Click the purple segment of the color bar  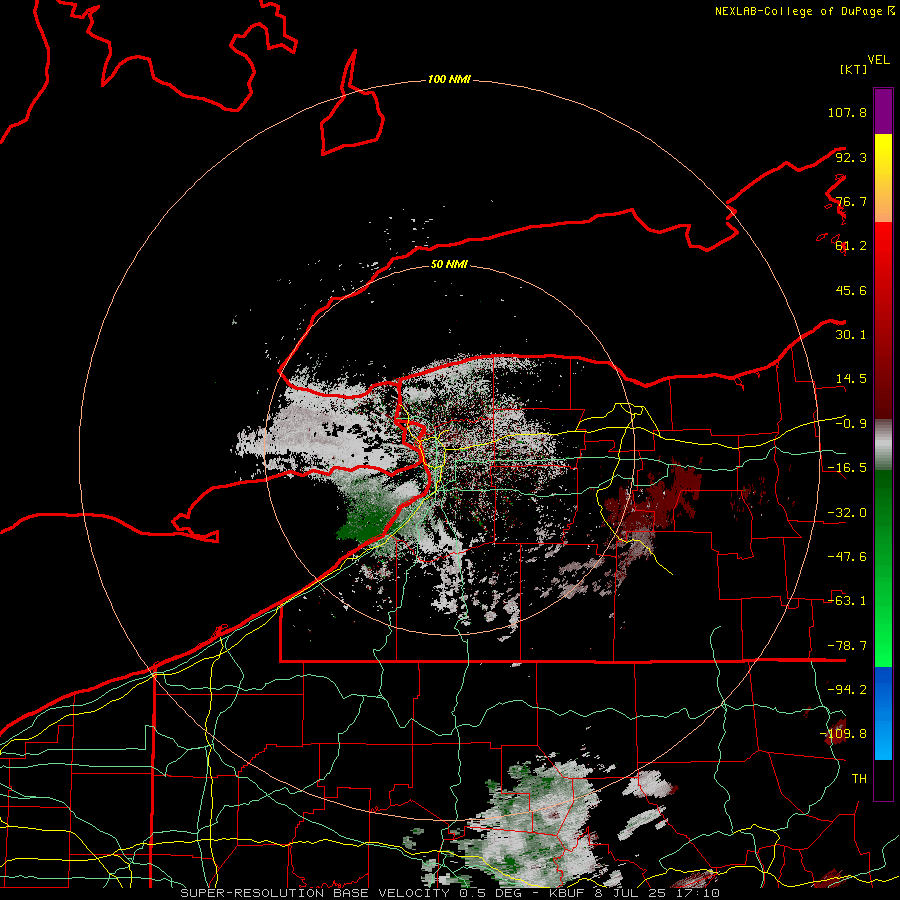tap(883, 111)
